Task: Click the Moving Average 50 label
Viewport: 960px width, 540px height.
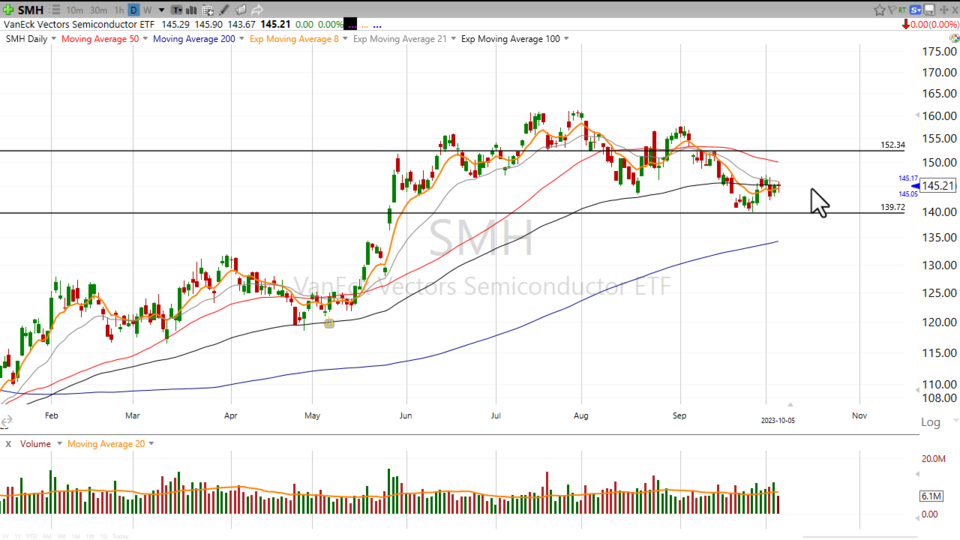Action: [100, 39]
